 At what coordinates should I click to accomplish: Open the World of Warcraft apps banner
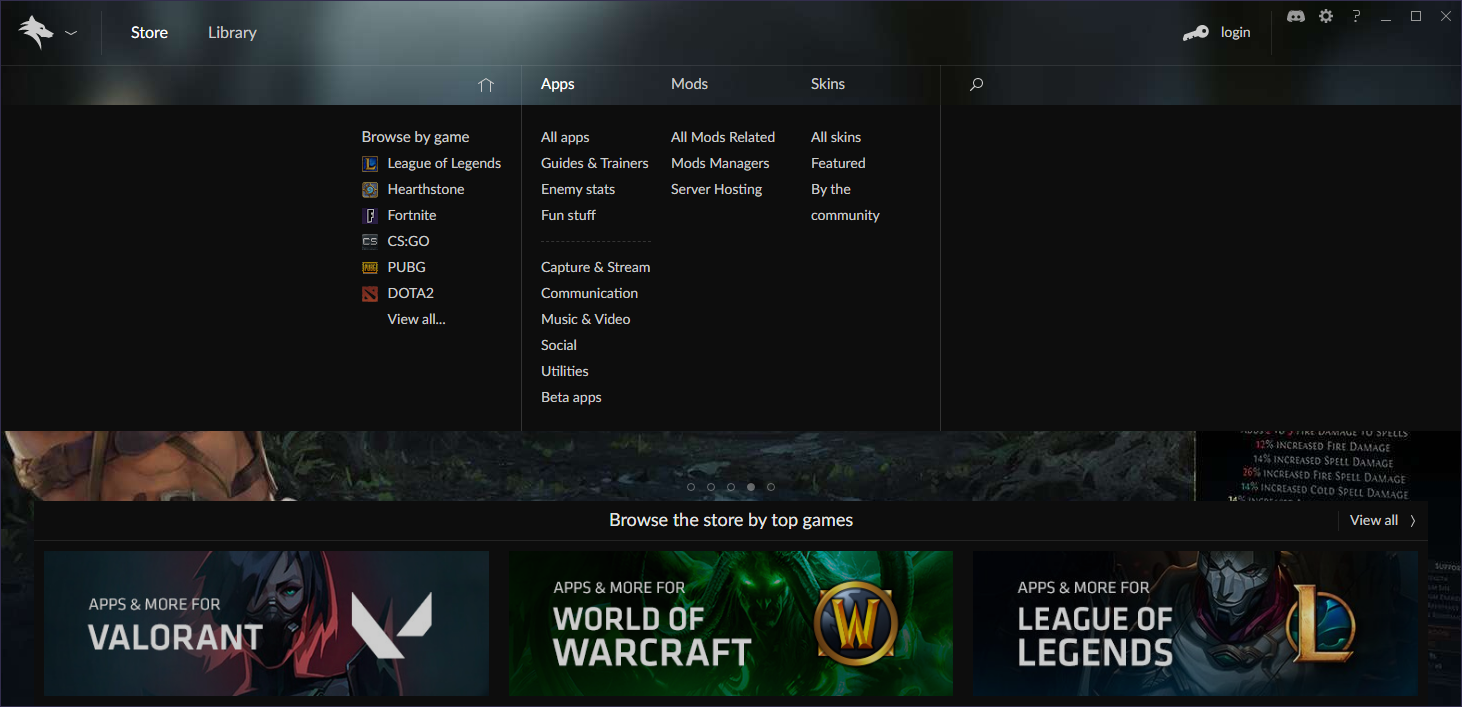click(x=731, y=623)
